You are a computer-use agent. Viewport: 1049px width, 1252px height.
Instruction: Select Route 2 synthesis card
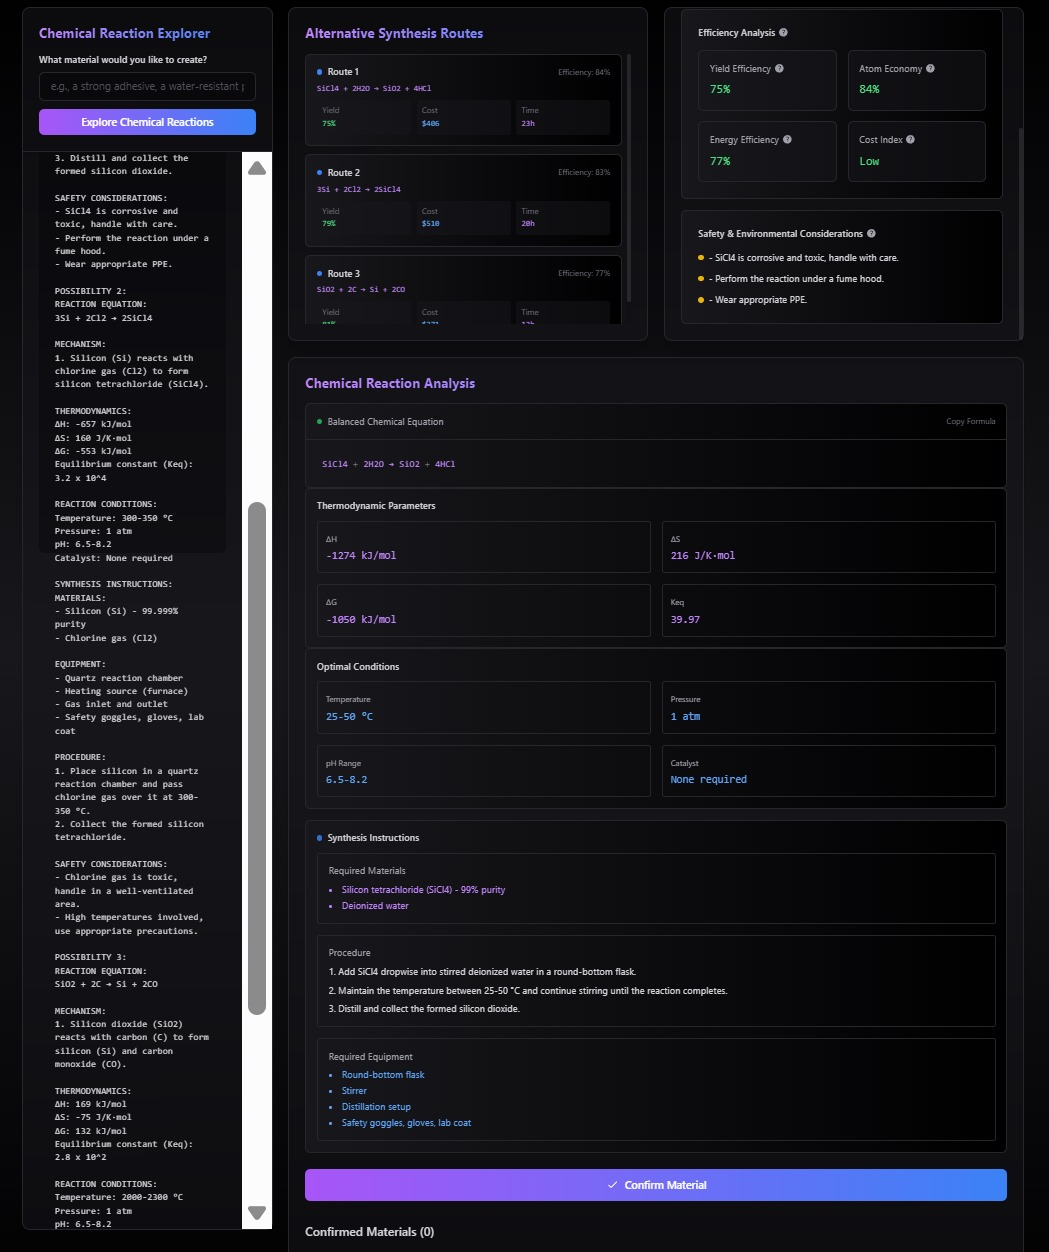pyautogui.click(x=463, y=200)
